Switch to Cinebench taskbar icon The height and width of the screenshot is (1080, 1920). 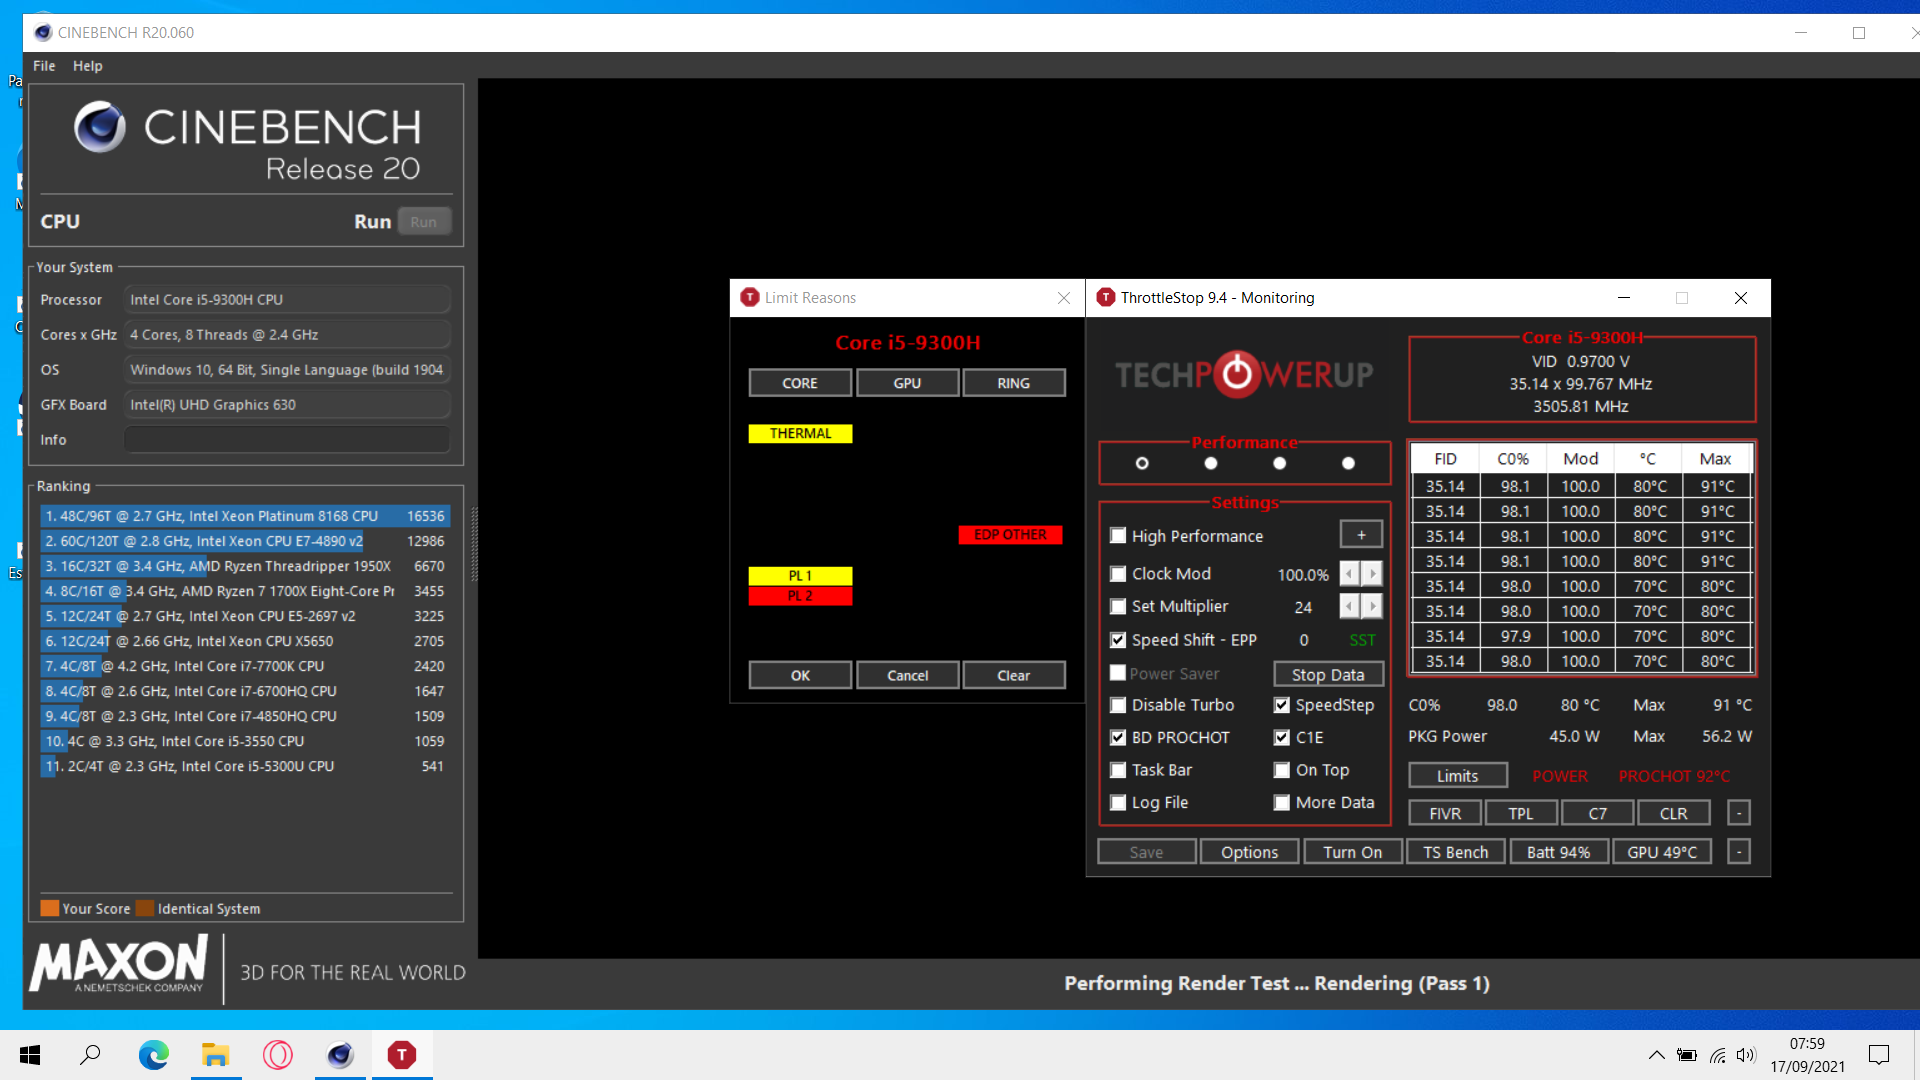[x=340, y=1055]
